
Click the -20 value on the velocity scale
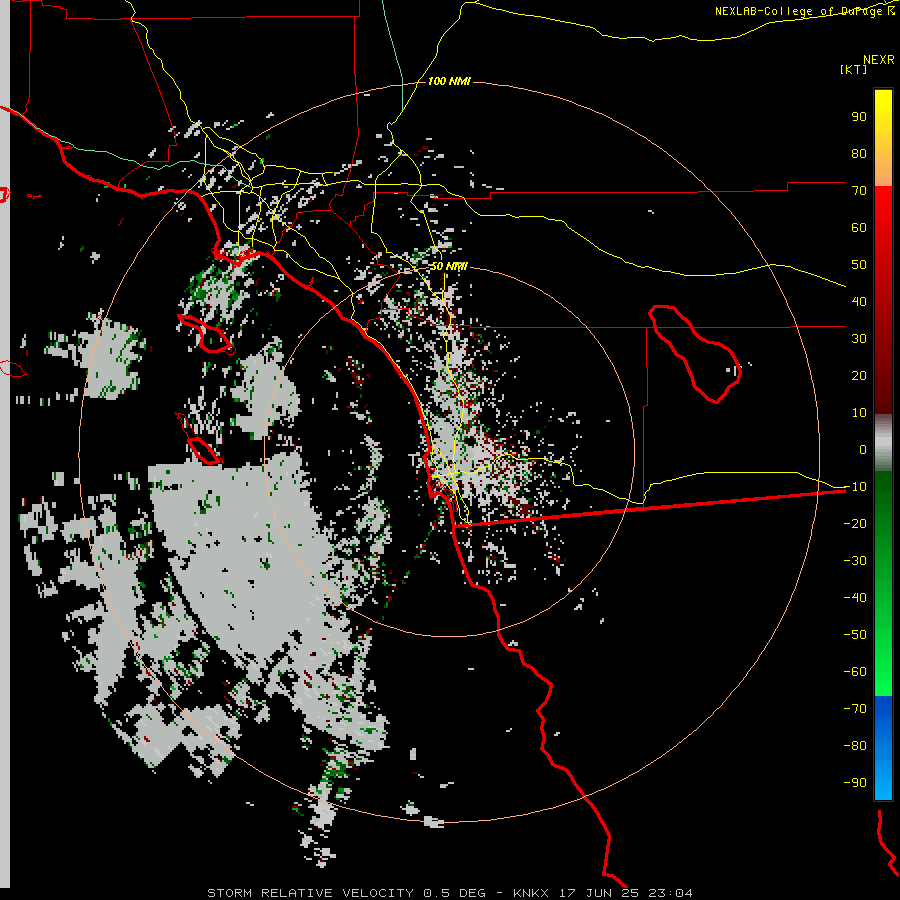(x=855, y=523)
